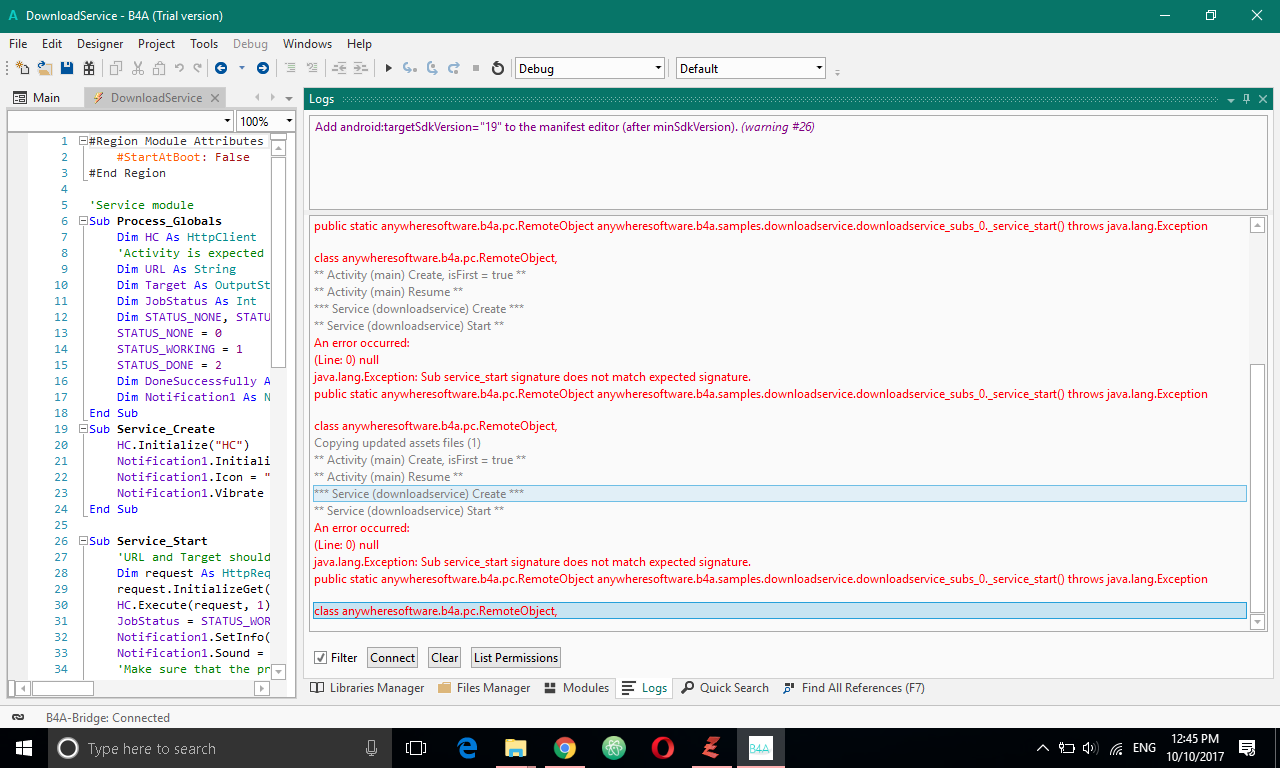
Task: Open Google Chrome from the taskbar
Action: pyautogui.click(x=565, y=748)
